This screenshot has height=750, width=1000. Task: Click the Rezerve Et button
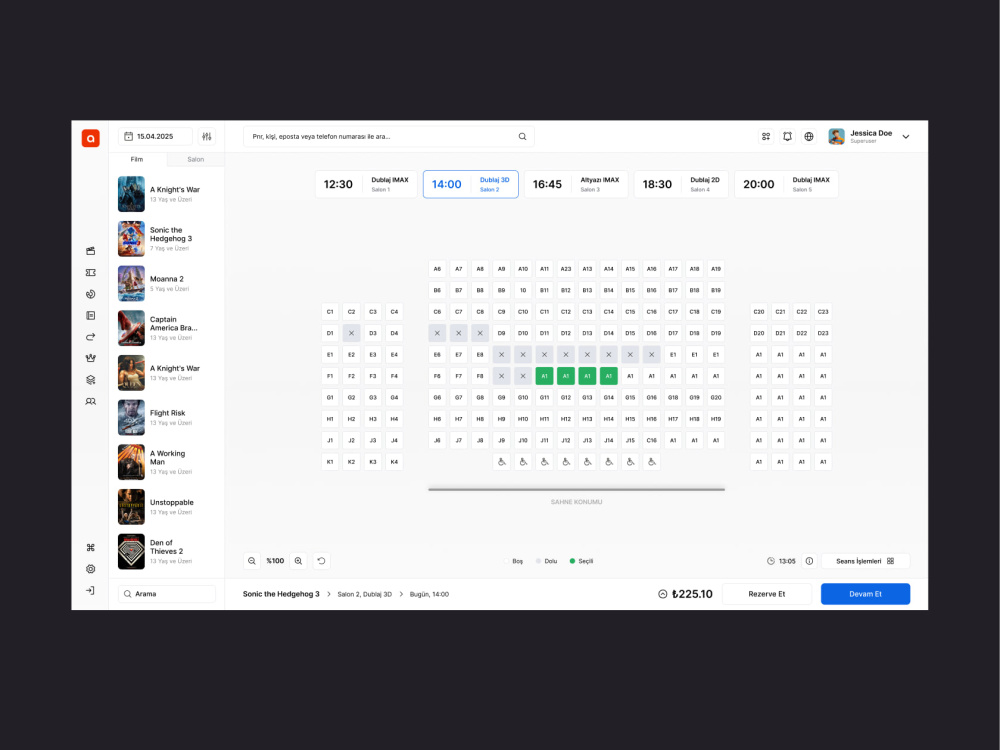(x=767, y=594)
